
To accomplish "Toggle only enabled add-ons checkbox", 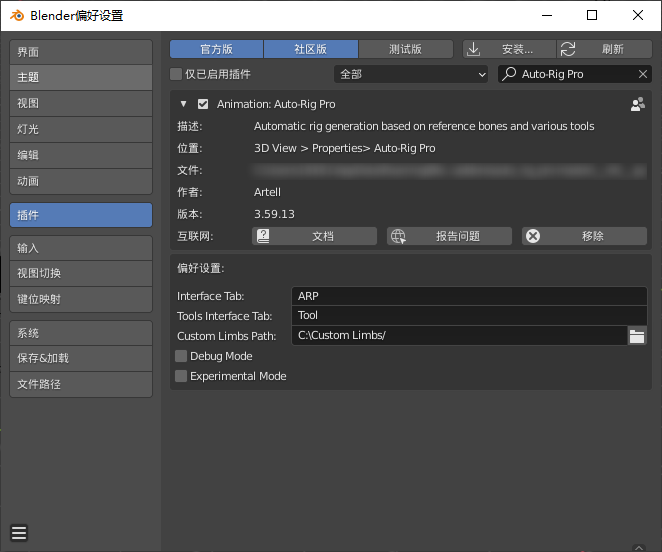I will click(176, 74).
